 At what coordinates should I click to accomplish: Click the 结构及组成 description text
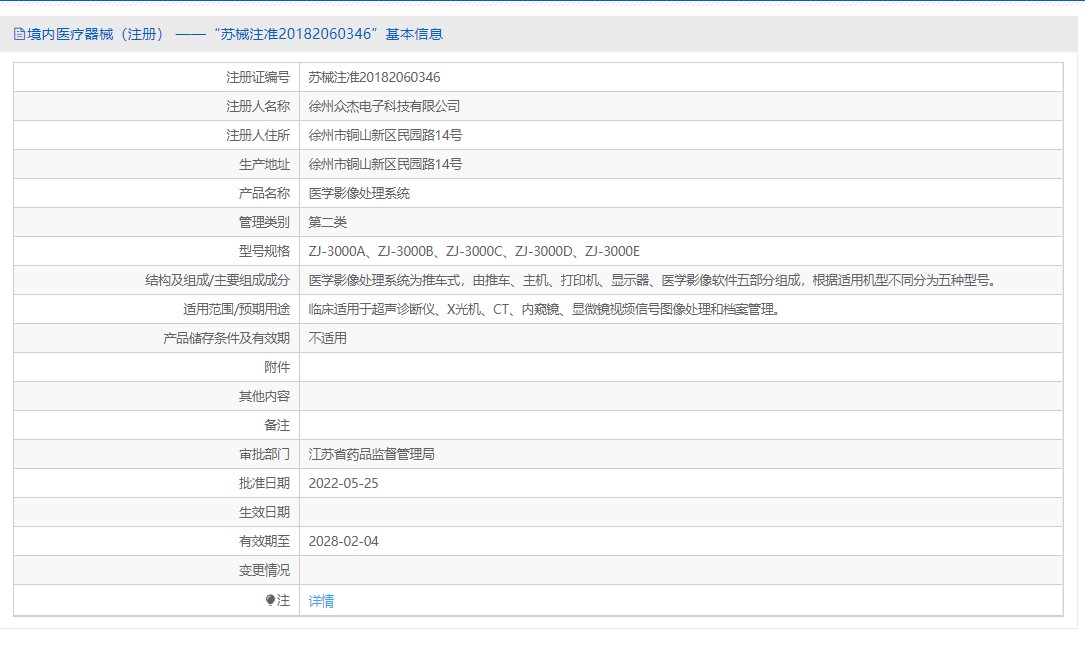[x=653, y=281]
